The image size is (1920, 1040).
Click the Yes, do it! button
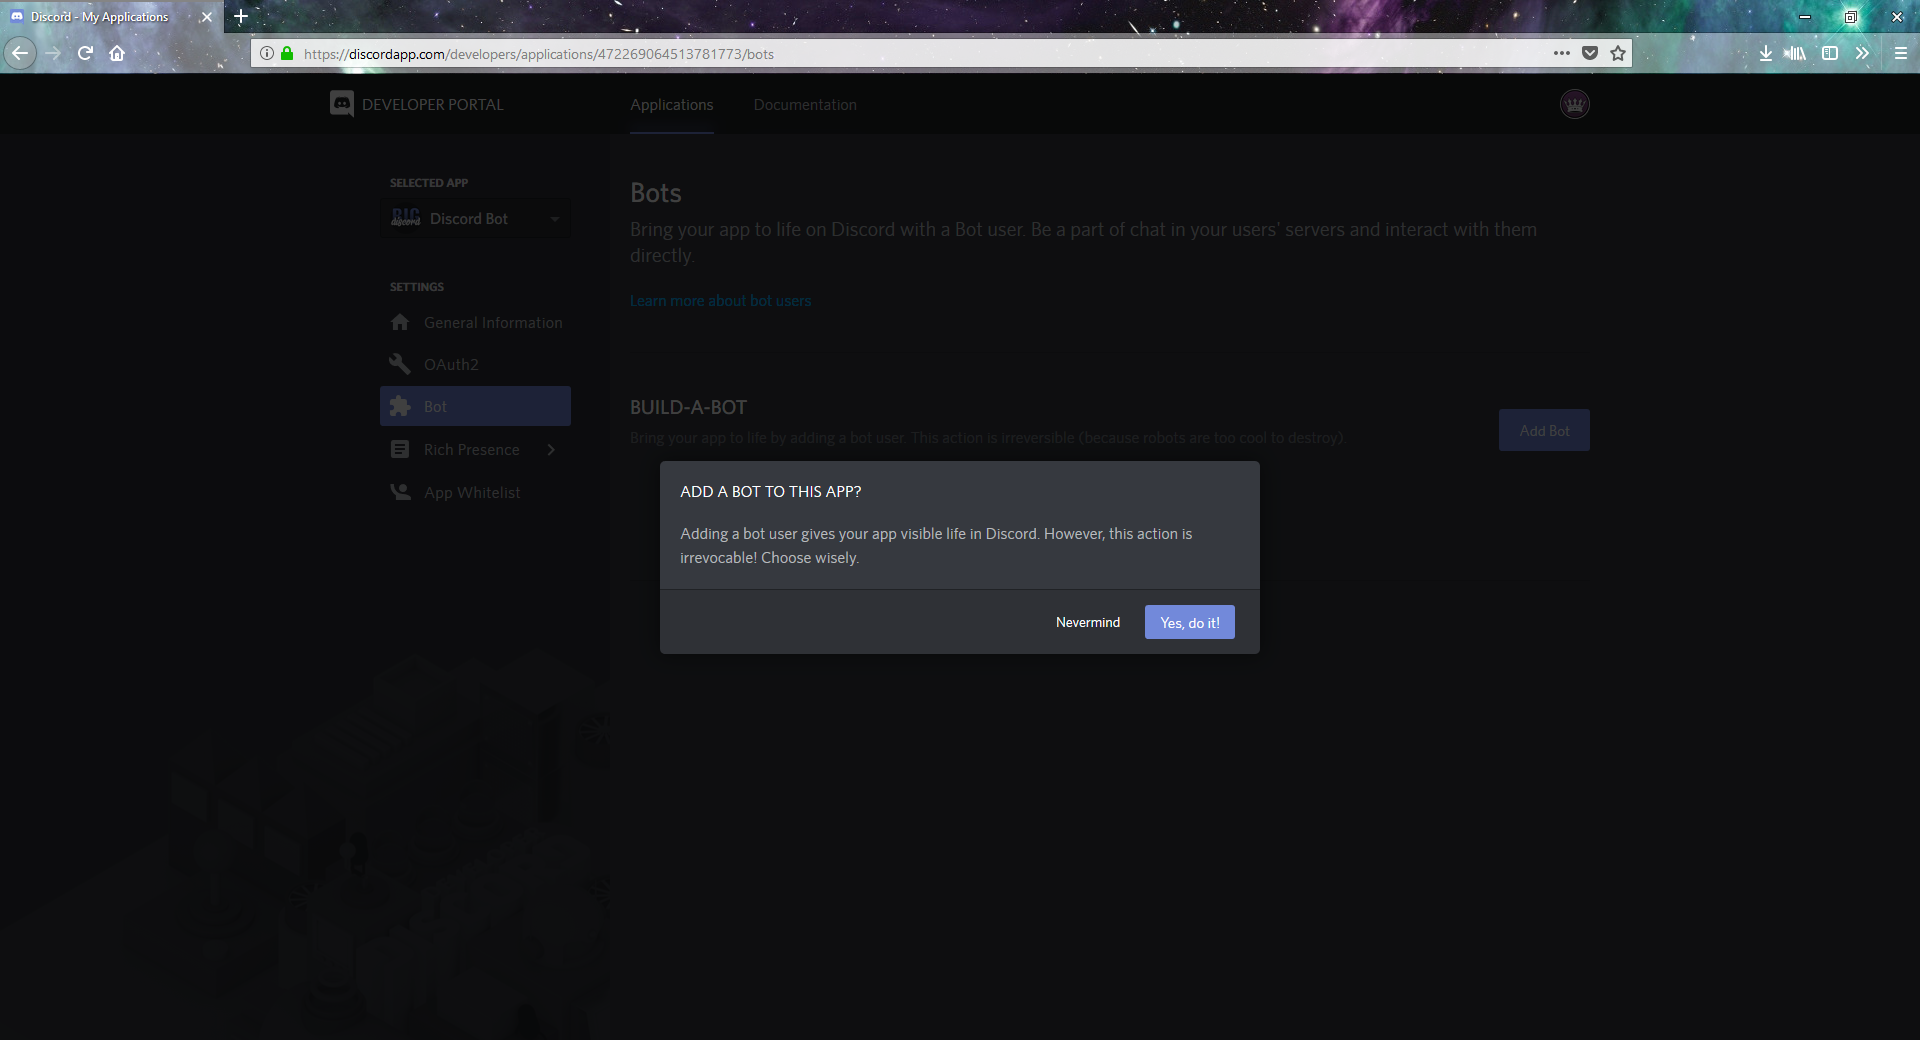click(1189, 621)
